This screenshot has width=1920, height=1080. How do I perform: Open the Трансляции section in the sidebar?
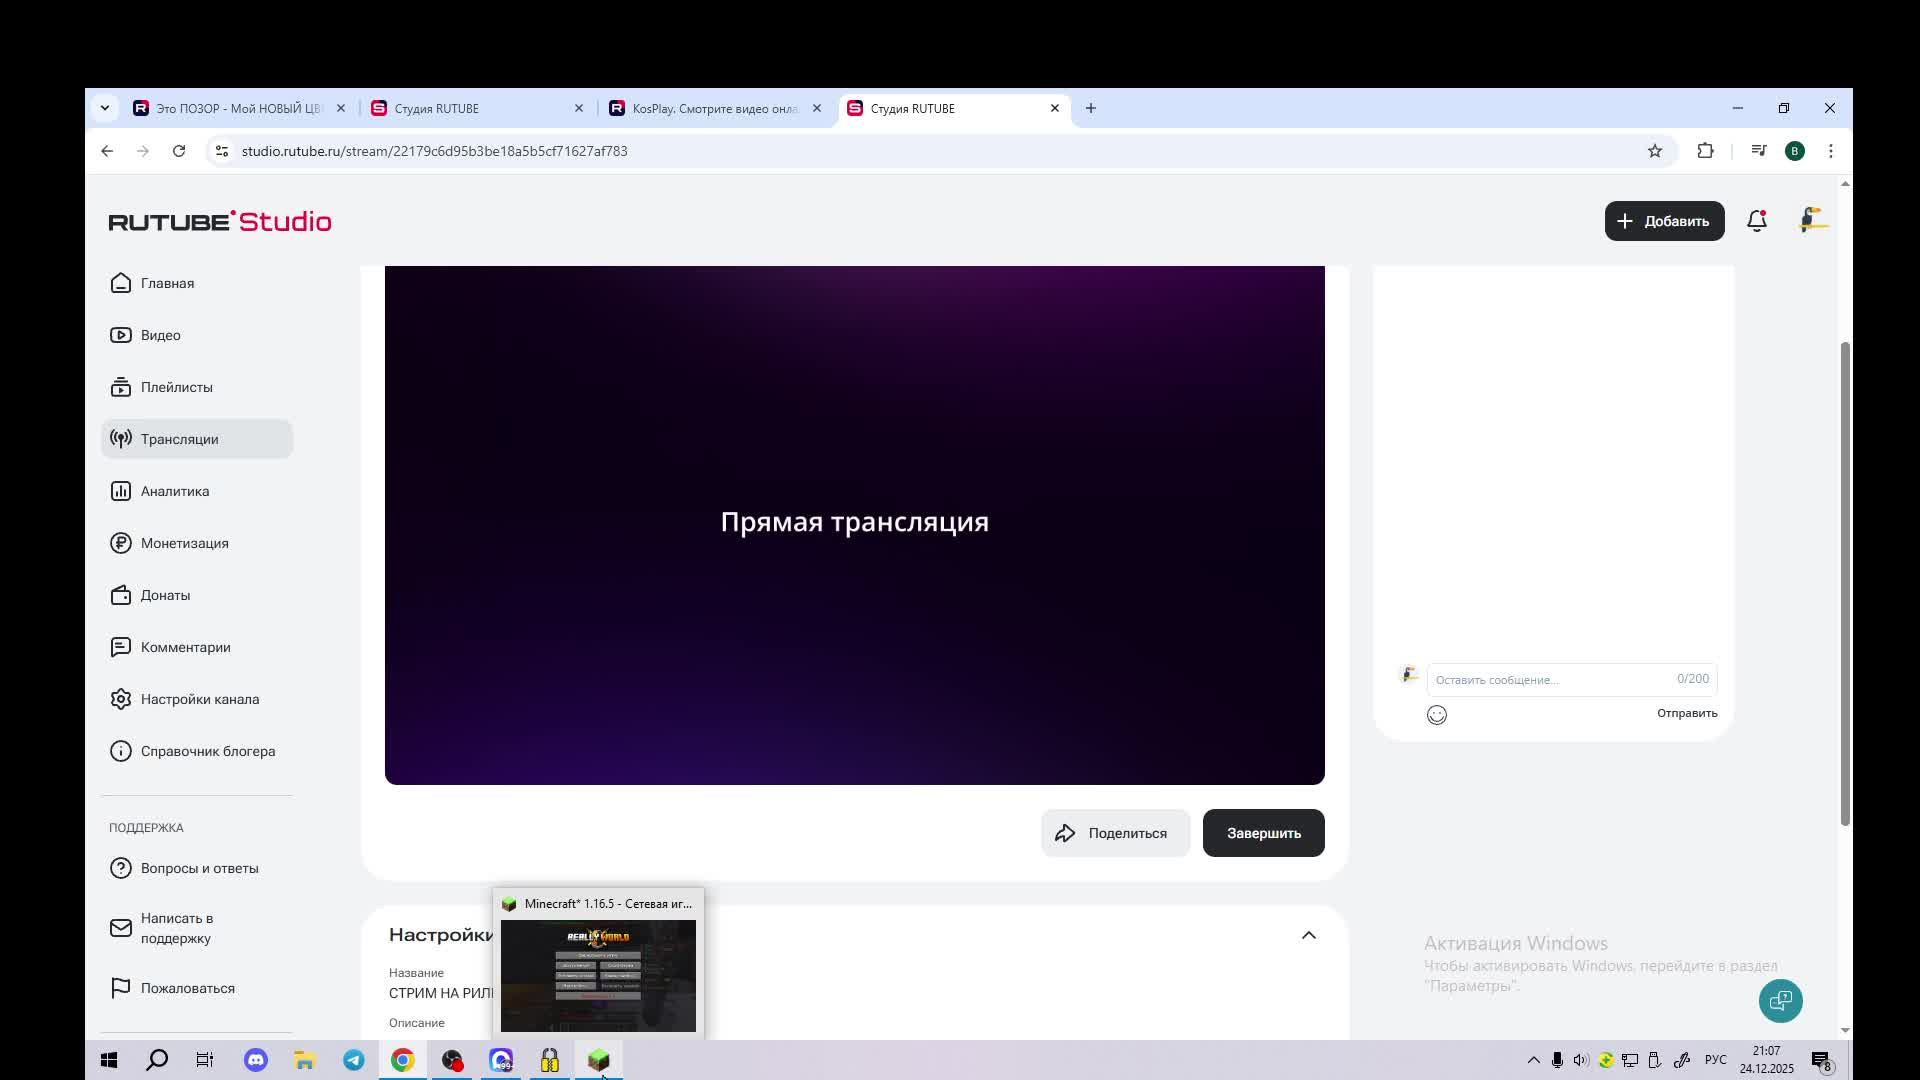click(x=180, y=438)
